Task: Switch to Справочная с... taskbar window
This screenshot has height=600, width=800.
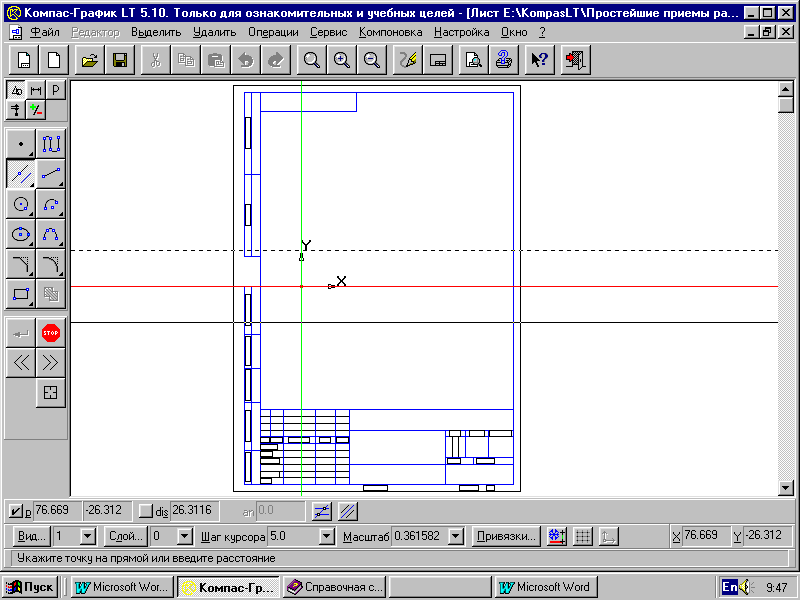Action: pos(335,587)
